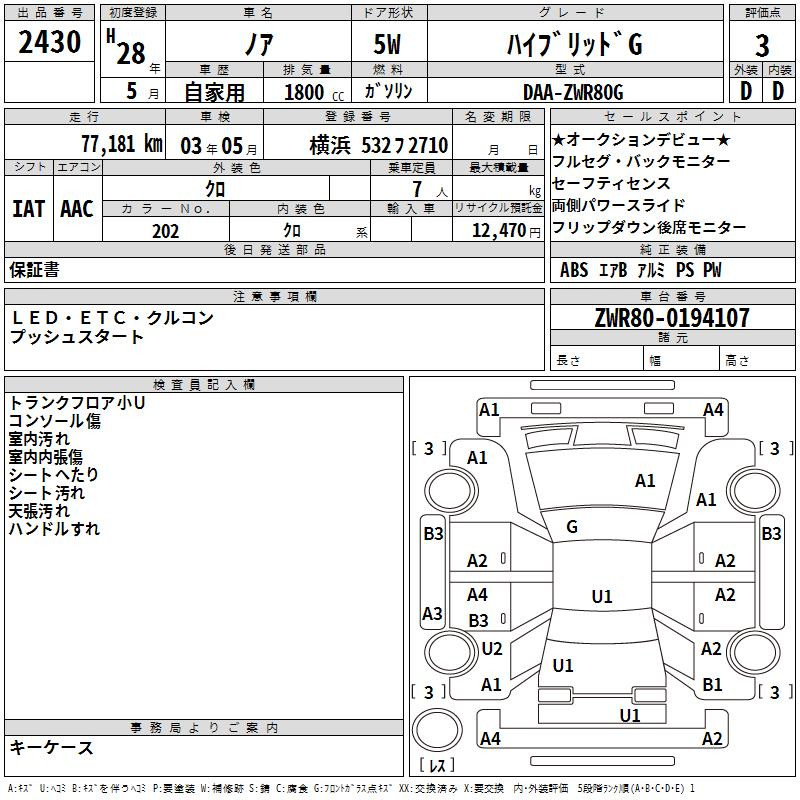The width and height of the screenshot is (800, 800).
Task: Click inspector note シートへたり
Action: point(53,474)
